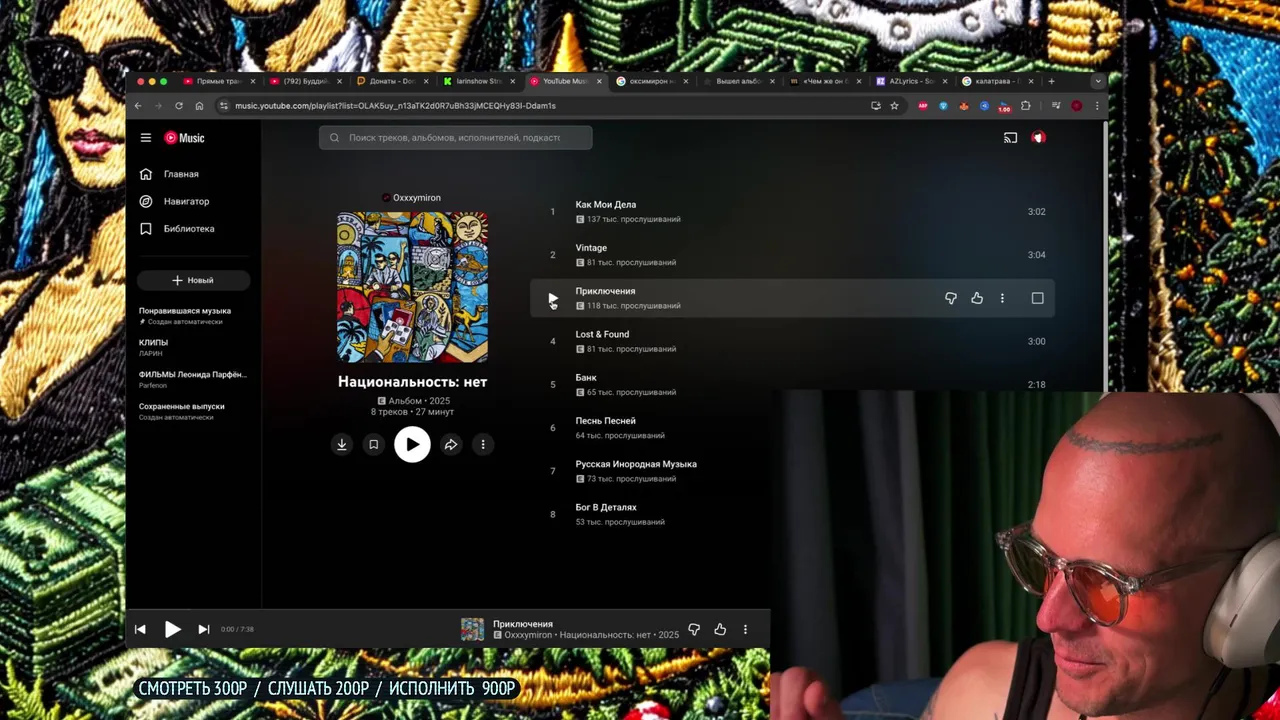Switch to the larinshow Stream tab

(x=479, y=81)
